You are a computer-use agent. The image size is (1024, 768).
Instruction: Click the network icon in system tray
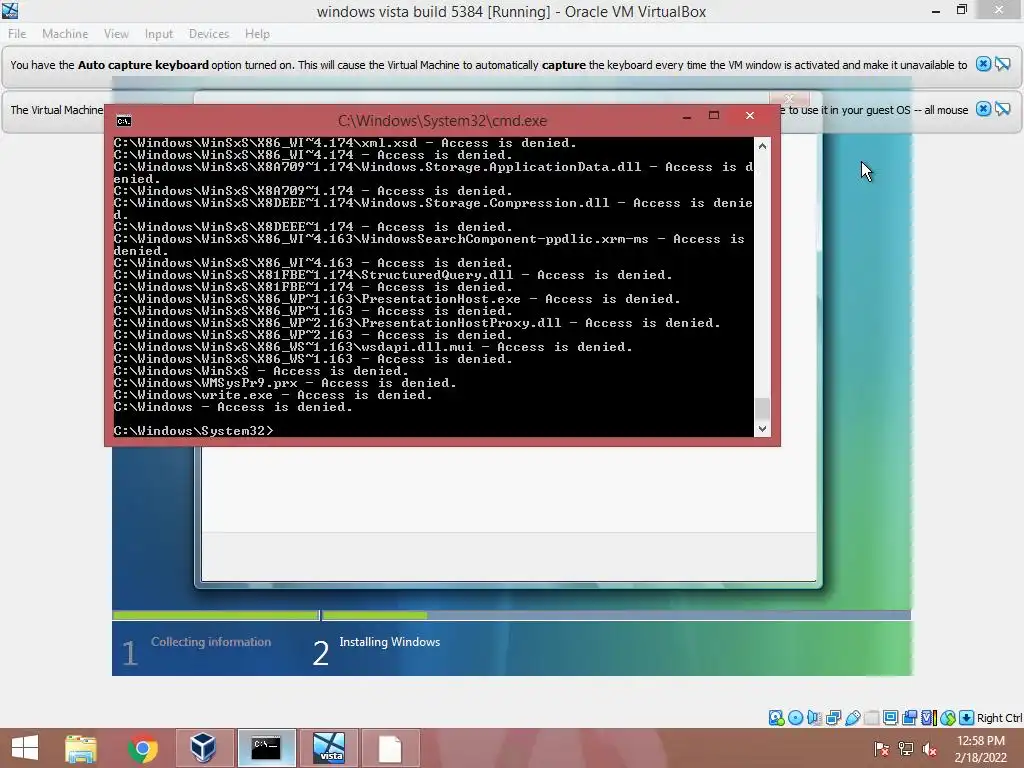tap(906, 749)
